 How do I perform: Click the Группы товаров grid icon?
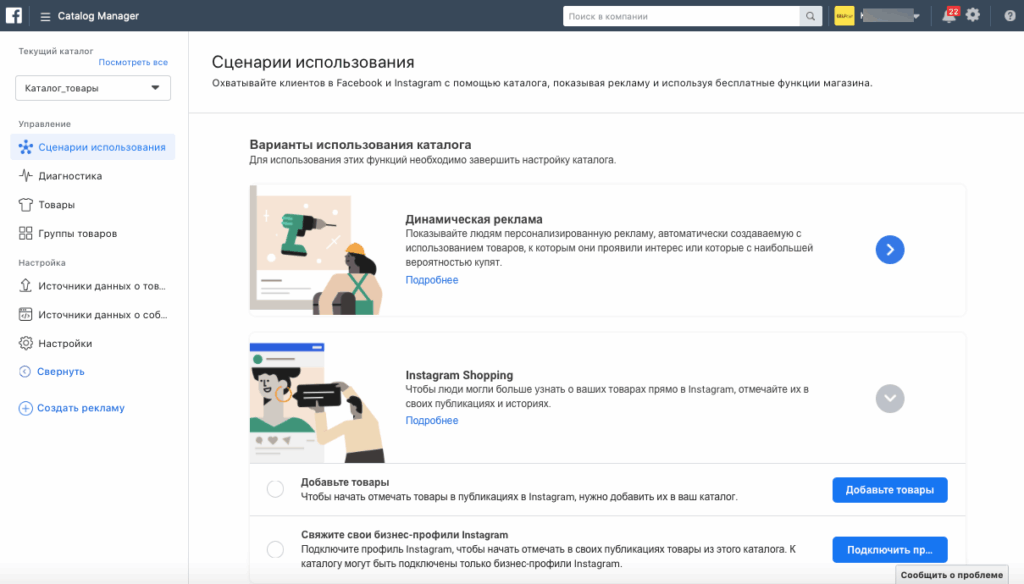(25, 233)
